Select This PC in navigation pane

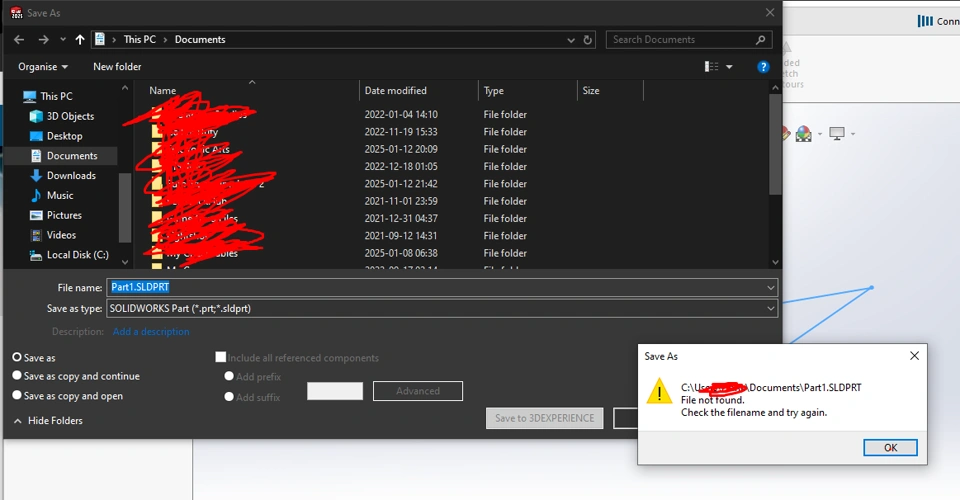56,96
